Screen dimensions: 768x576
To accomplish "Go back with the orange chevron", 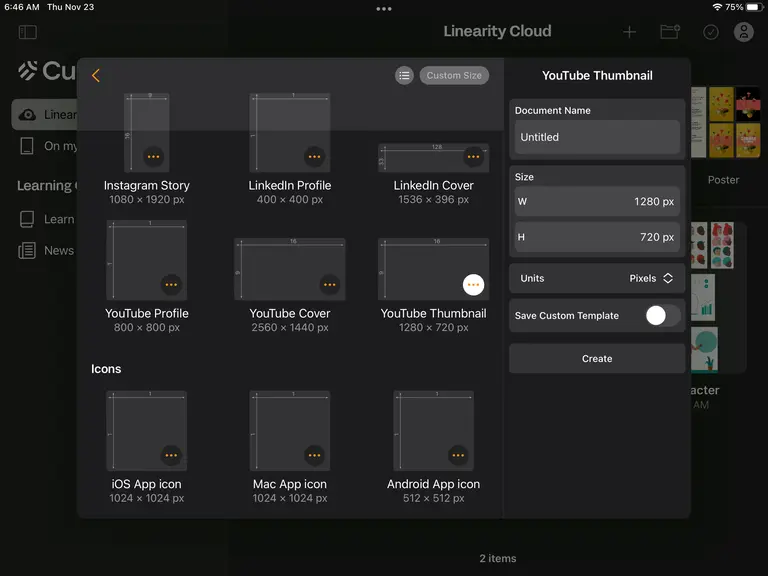I will 96,75.
